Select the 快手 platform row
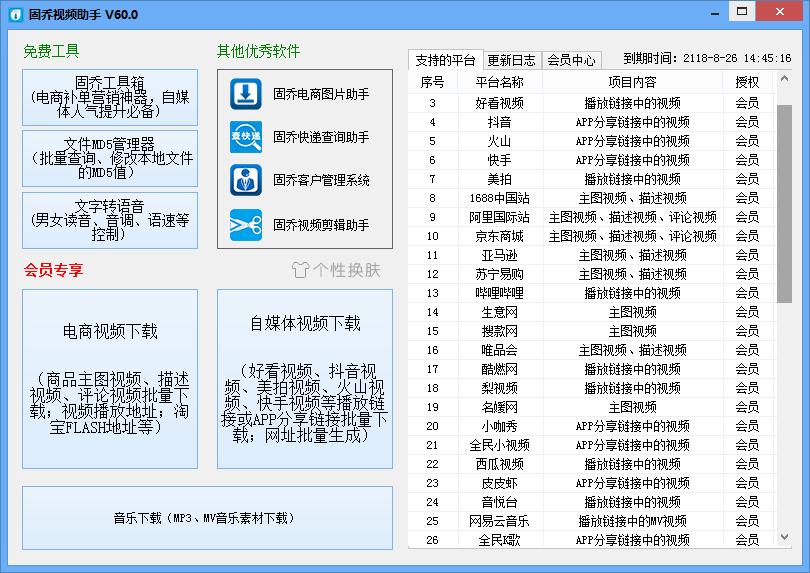 591,160
